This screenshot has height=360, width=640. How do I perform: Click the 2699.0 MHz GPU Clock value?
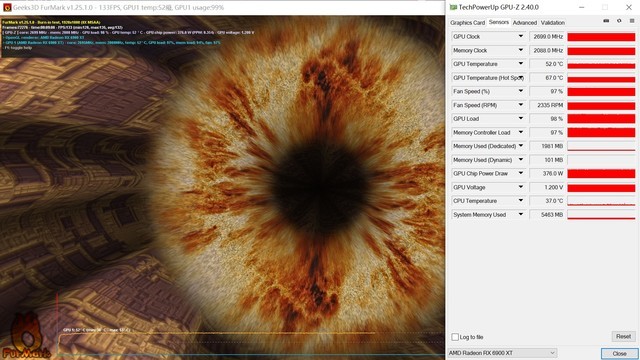click(547, 37)
